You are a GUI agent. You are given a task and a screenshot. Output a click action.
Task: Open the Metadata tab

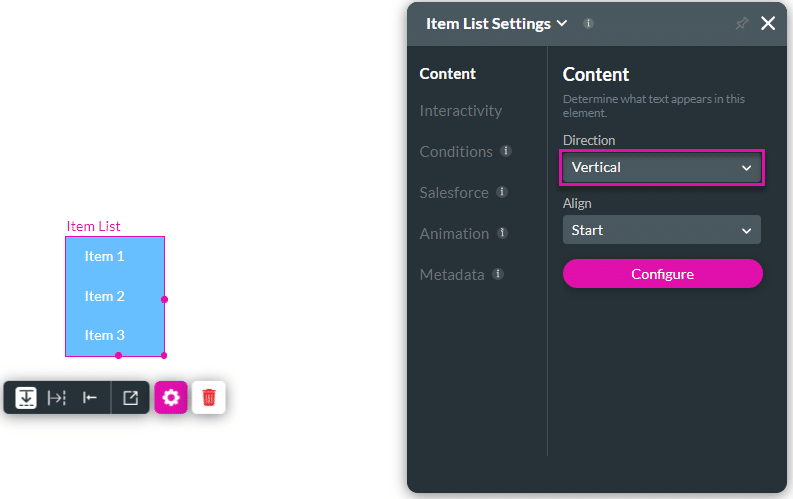coord(452,274)
